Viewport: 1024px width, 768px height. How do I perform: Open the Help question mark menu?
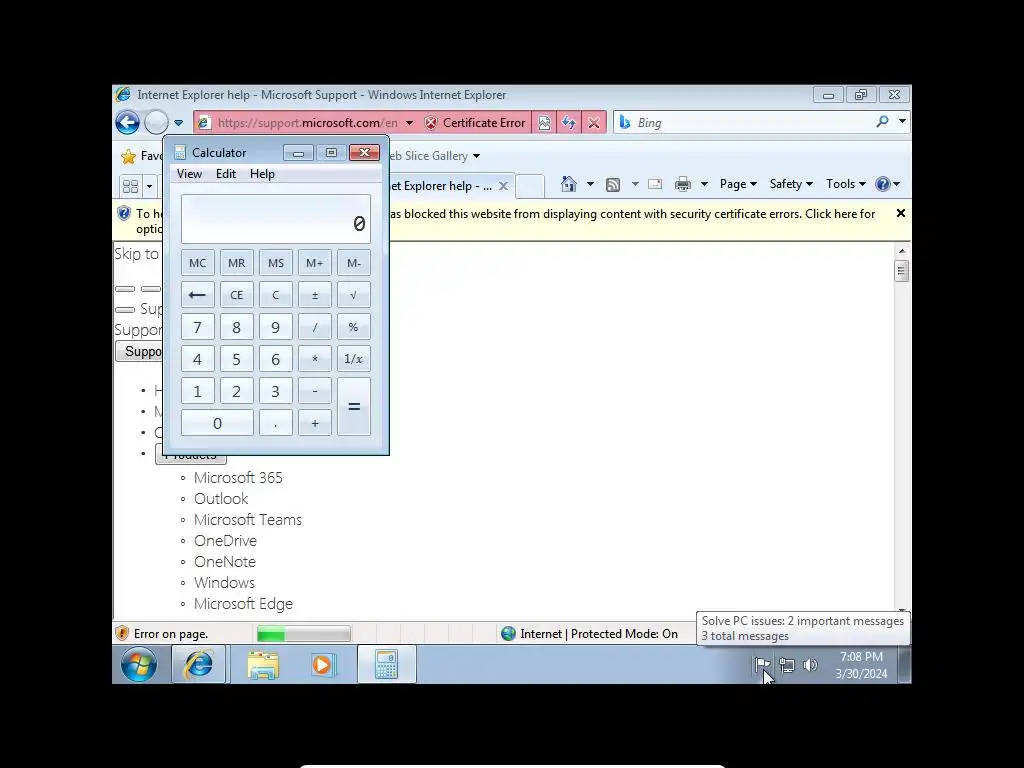(888, 184)
